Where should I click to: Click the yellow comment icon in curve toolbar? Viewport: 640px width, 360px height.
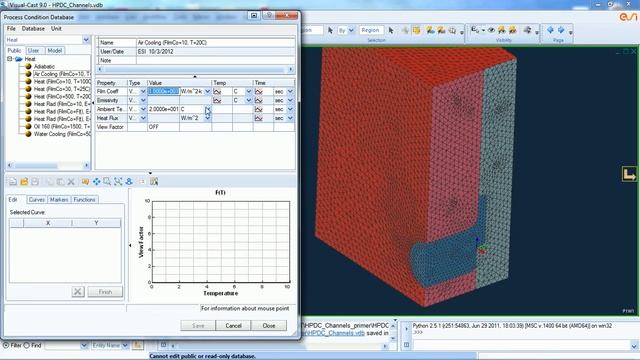[x=85, y=182]
